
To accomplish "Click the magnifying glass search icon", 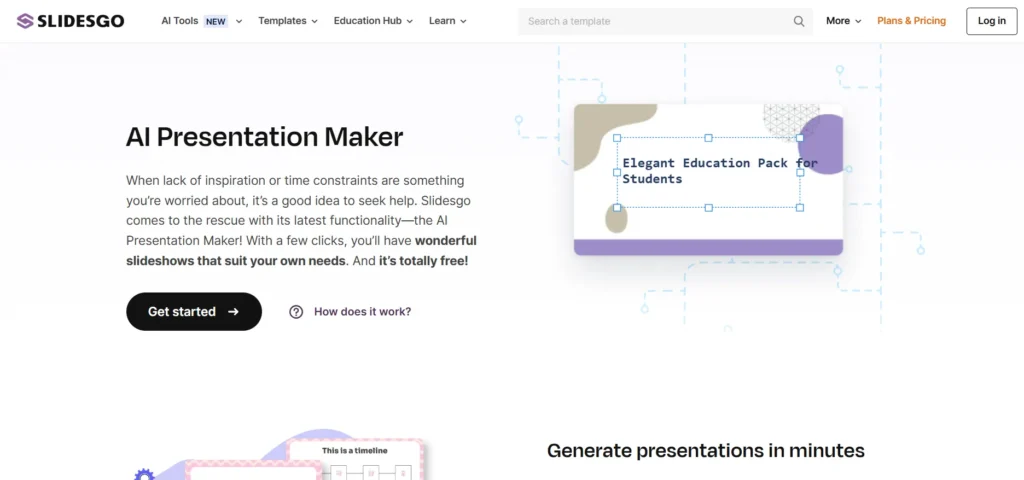I will pos(799,21).
